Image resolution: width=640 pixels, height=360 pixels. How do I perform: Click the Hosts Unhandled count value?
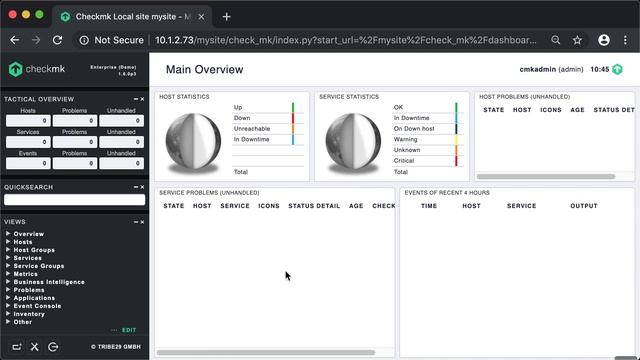pos(122,121)
